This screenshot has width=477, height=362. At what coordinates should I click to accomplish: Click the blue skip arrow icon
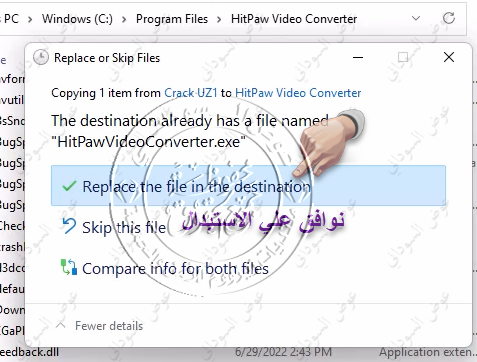click(69, 226)
